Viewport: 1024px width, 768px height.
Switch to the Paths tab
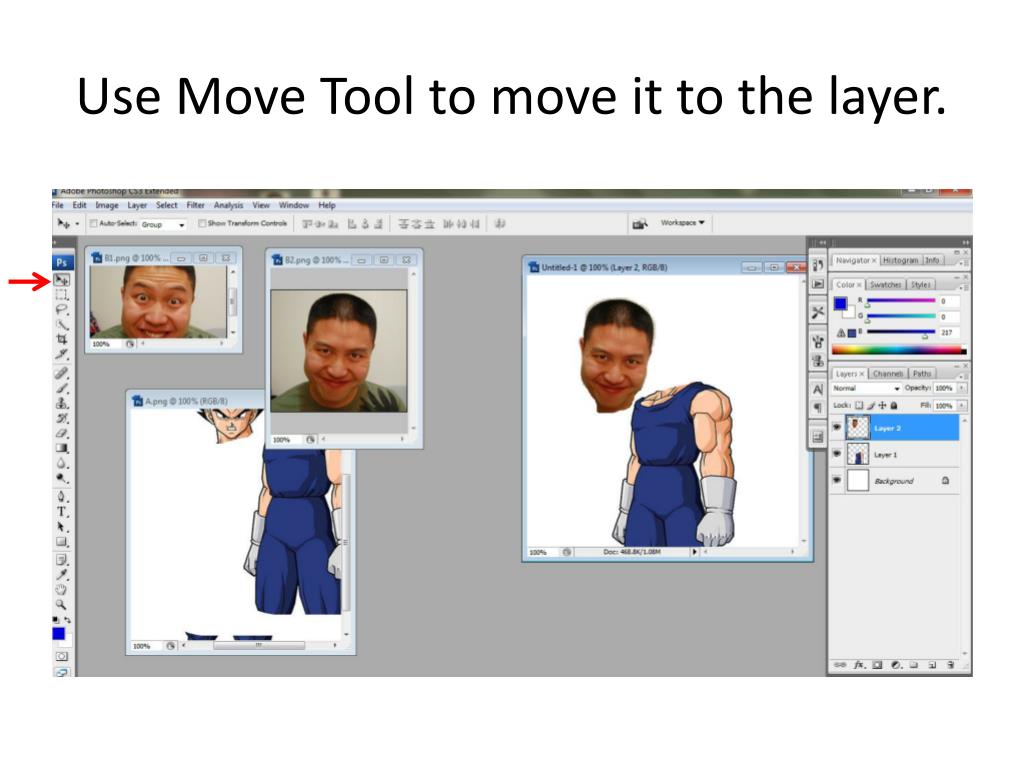pos(921,374)
